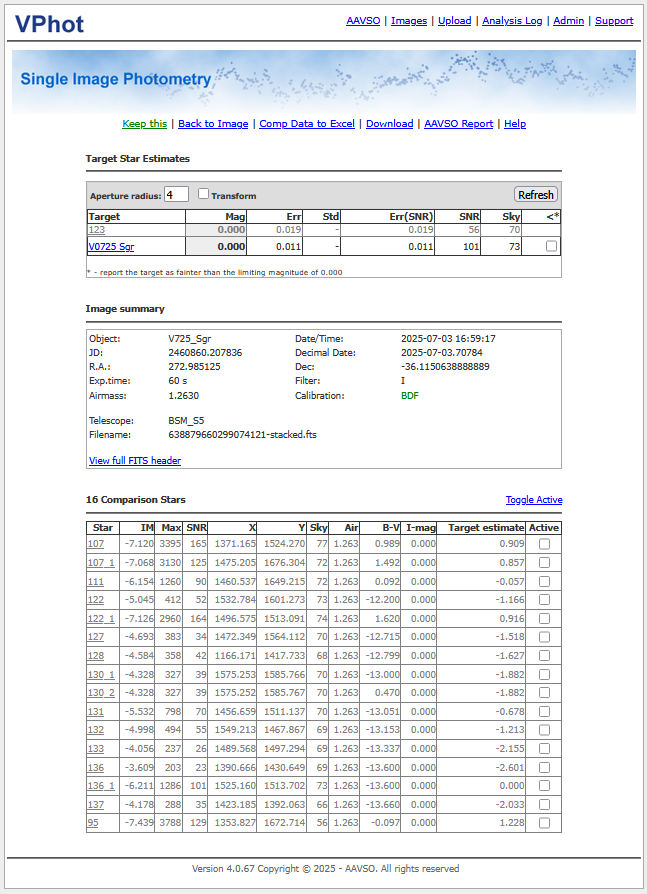Image resolution: width=647 pixels, height=894 pixels.
Task: Open comparison star 130_2 link
Action: 101,693
